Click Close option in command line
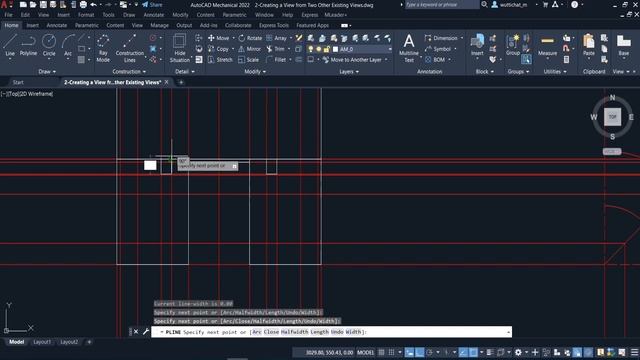 tap(271, 332)
